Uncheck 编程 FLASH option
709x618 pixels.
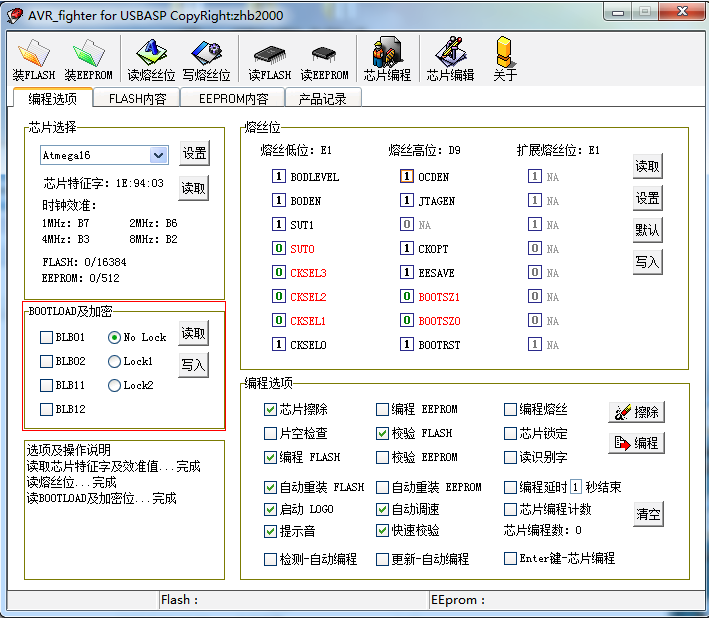pos(270,458)
